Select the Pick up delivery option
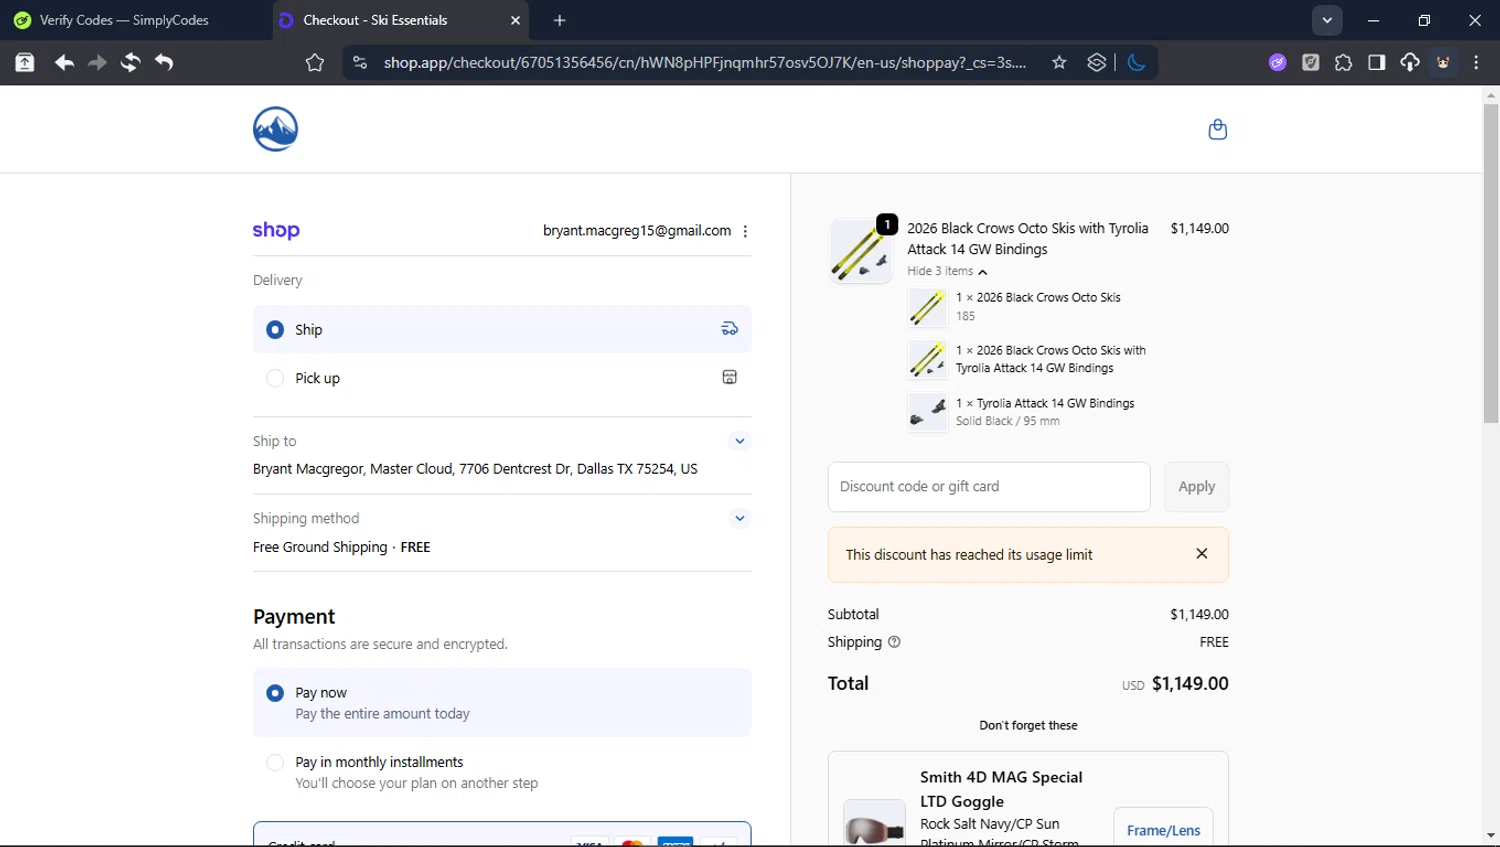The width and height of the screenshot is (1500, 847). (x=275, y=378)
